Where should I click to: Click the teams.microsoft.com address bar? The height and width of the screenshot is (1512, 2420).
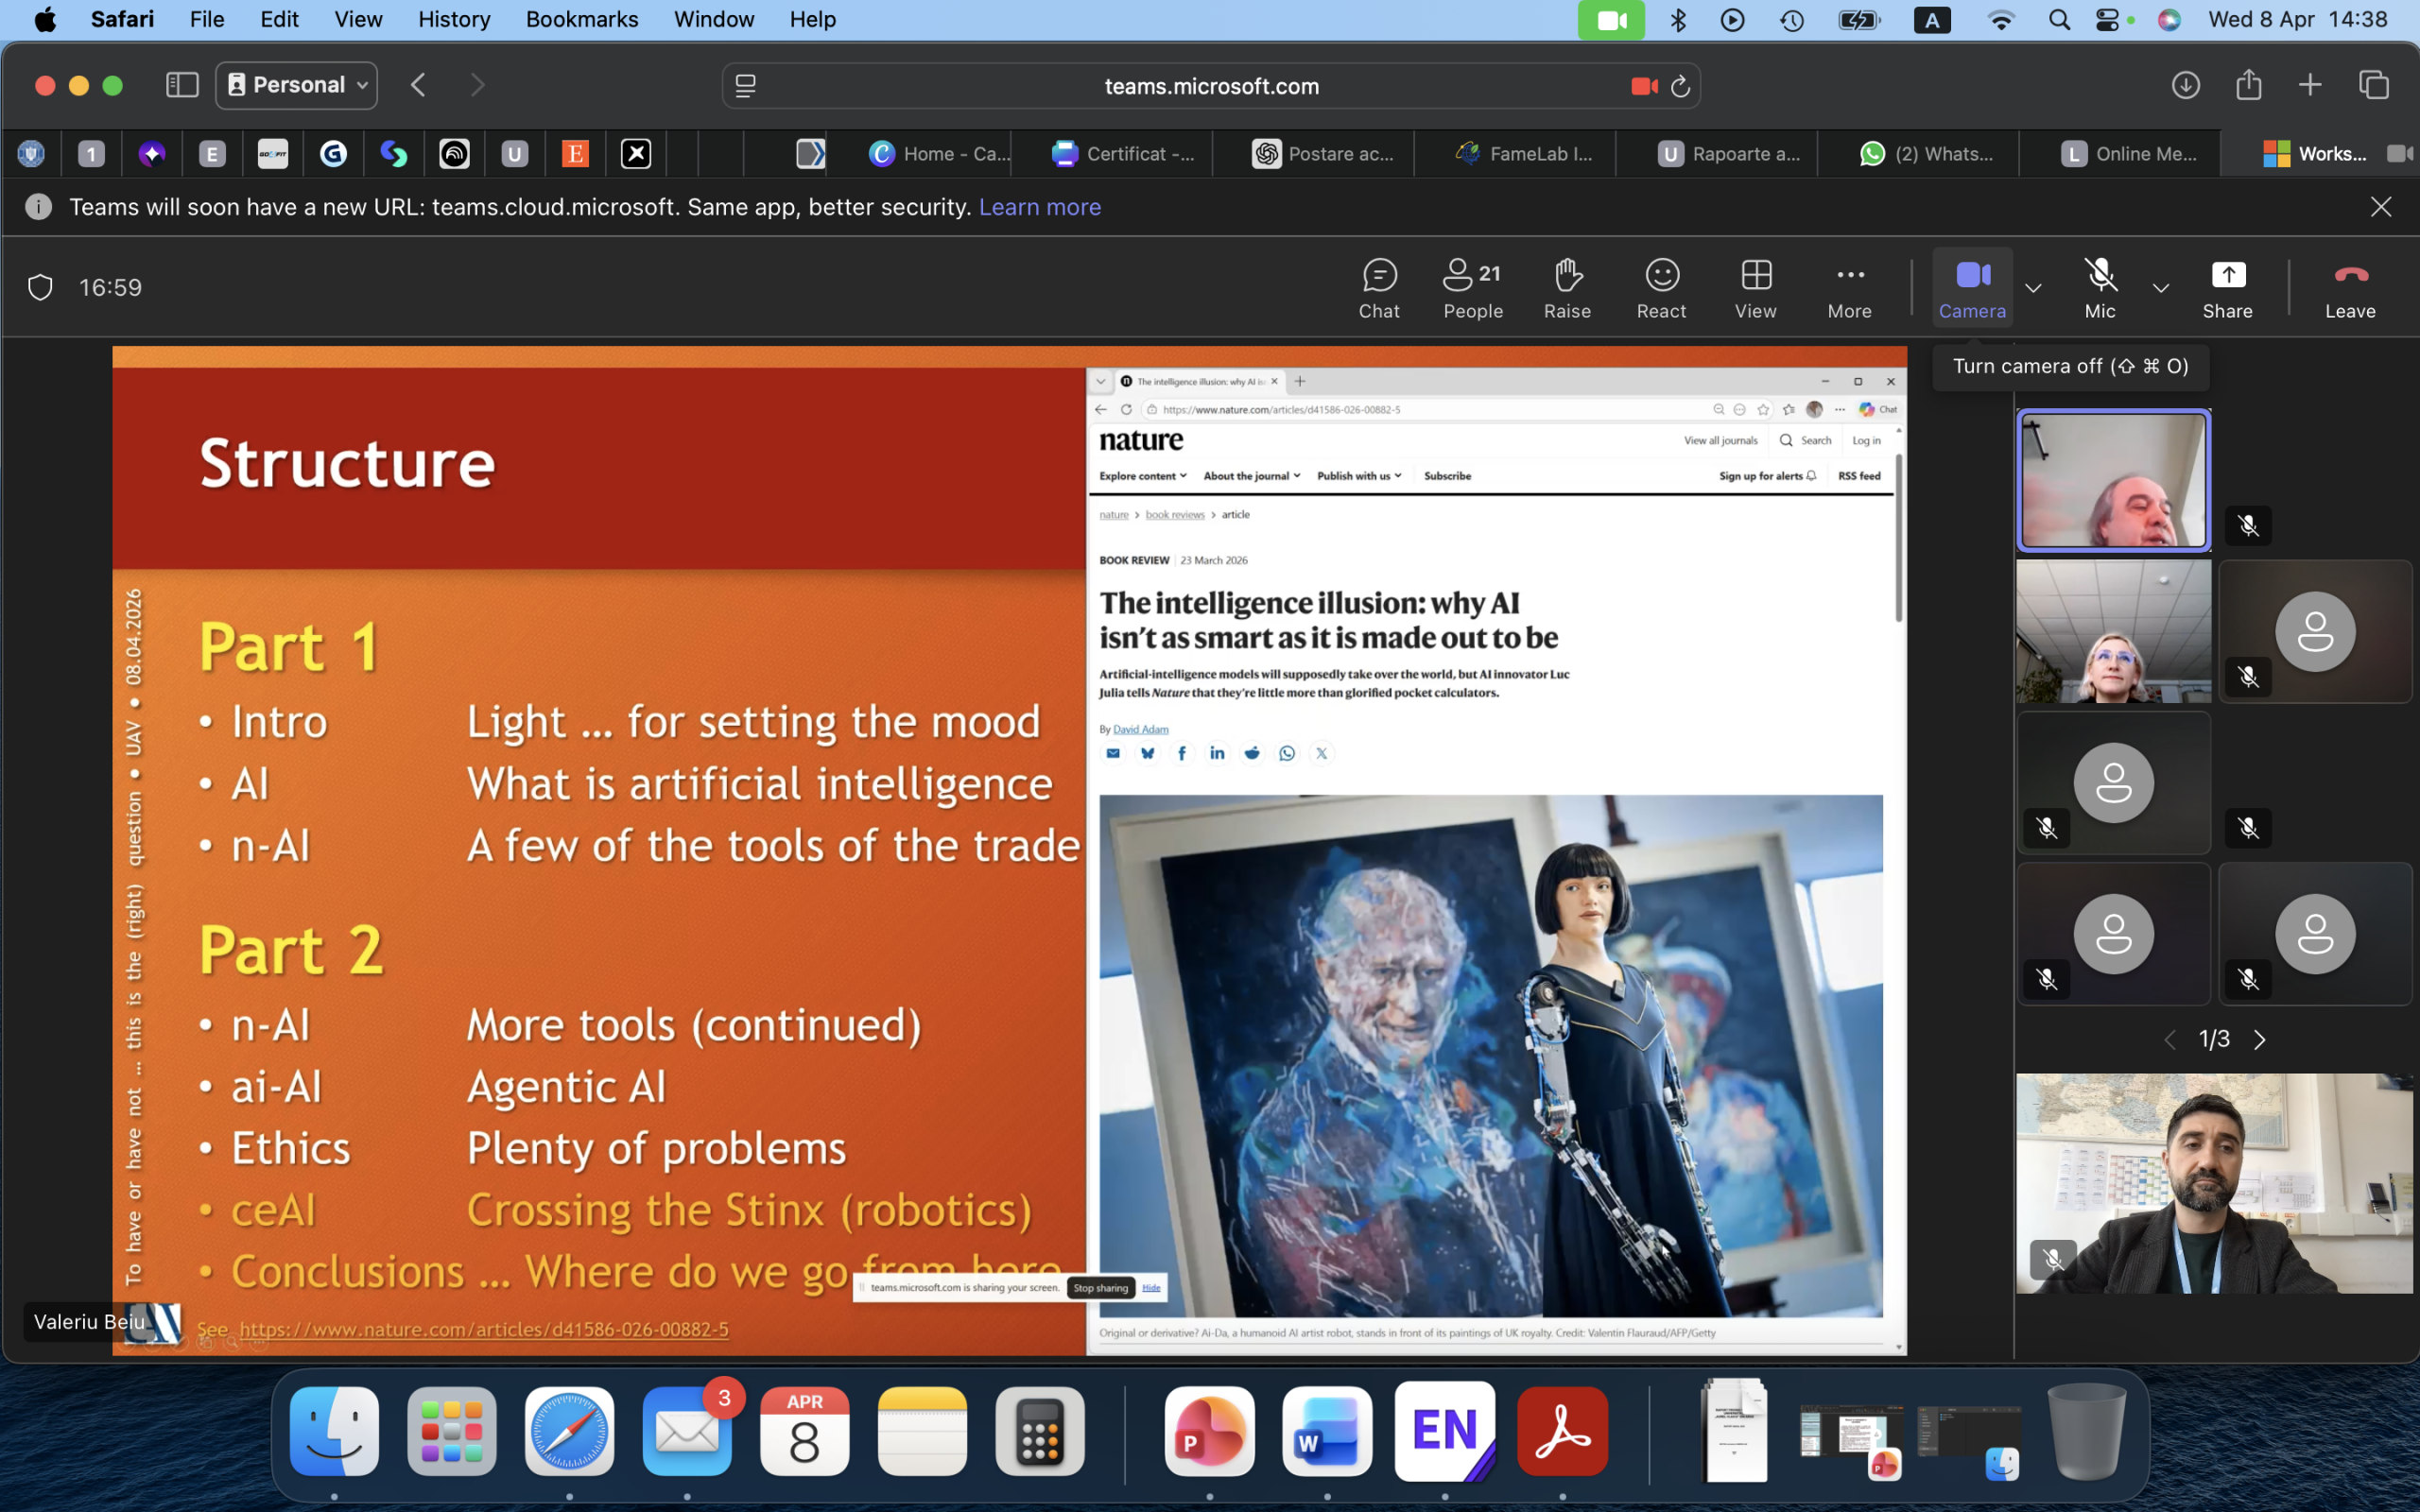(x=1211, y=86)
